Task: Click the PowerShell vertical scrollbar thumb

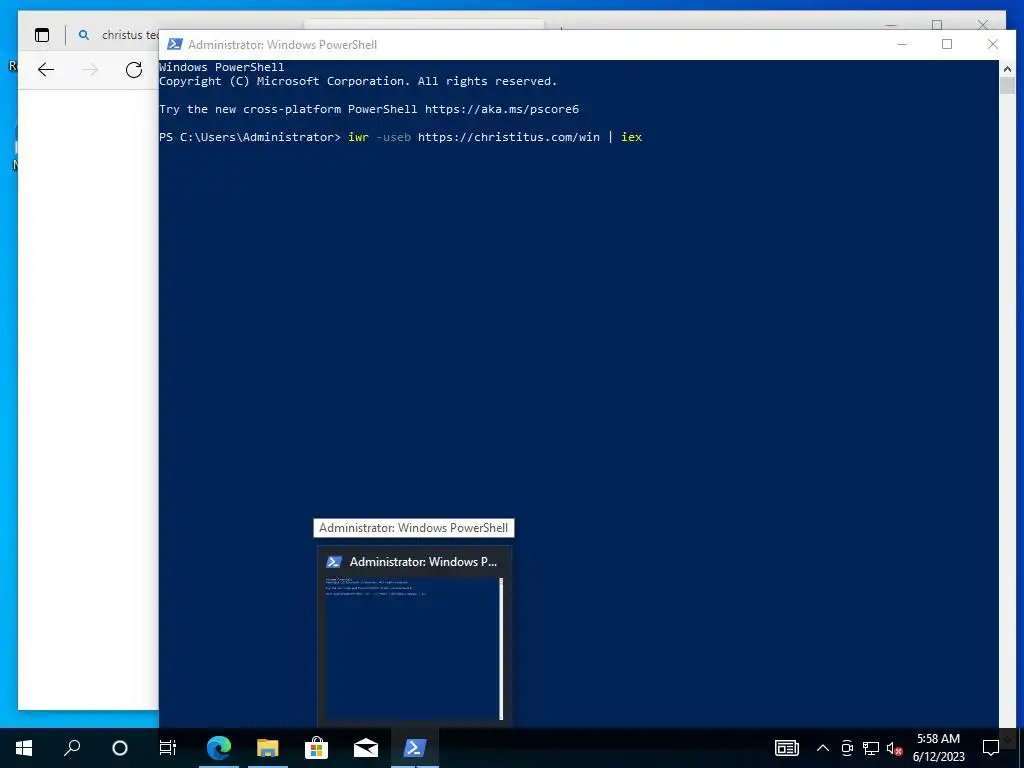Action: (1007, 86)
